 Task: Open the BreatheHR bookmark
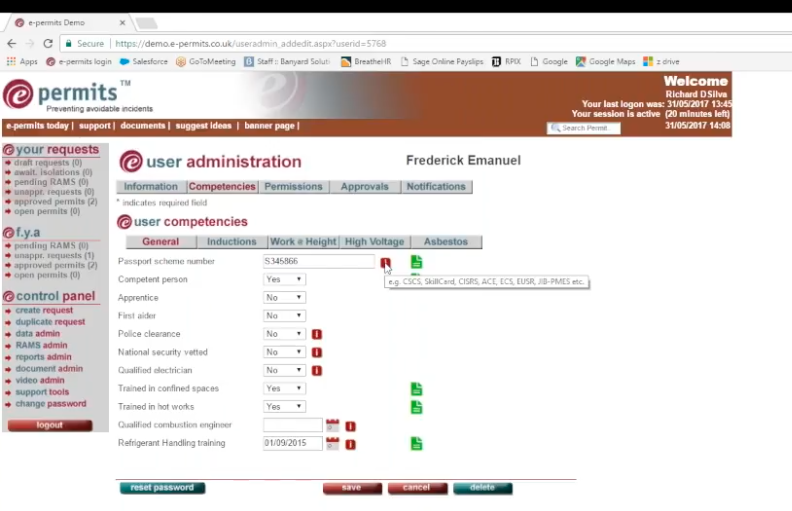click(x=366, y=62)
